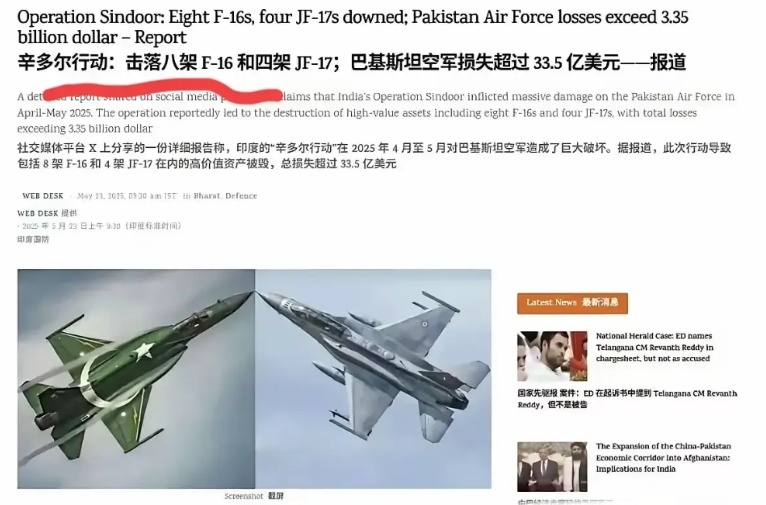Click the WEB DESK 提供 translated byline
Image resolution: width=766 pixels, height=505 pixels.
pos(47,213)
